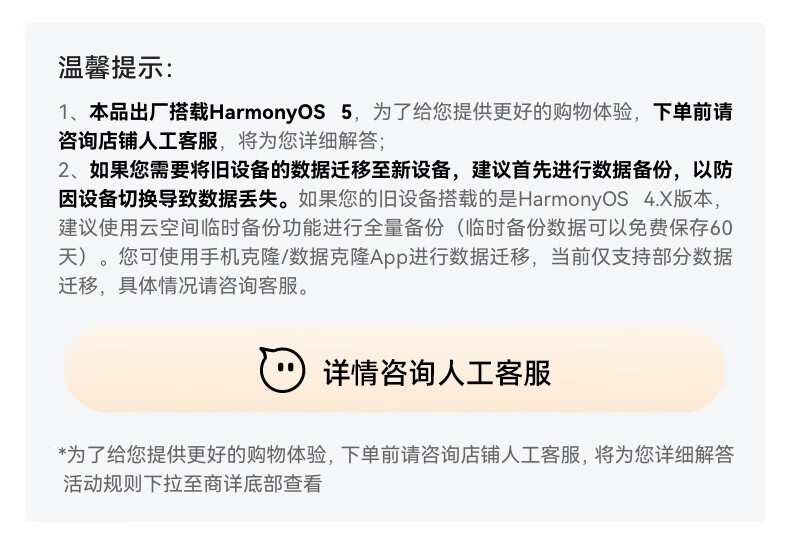Click the bold phrase 下单前请

coord(692,112)
